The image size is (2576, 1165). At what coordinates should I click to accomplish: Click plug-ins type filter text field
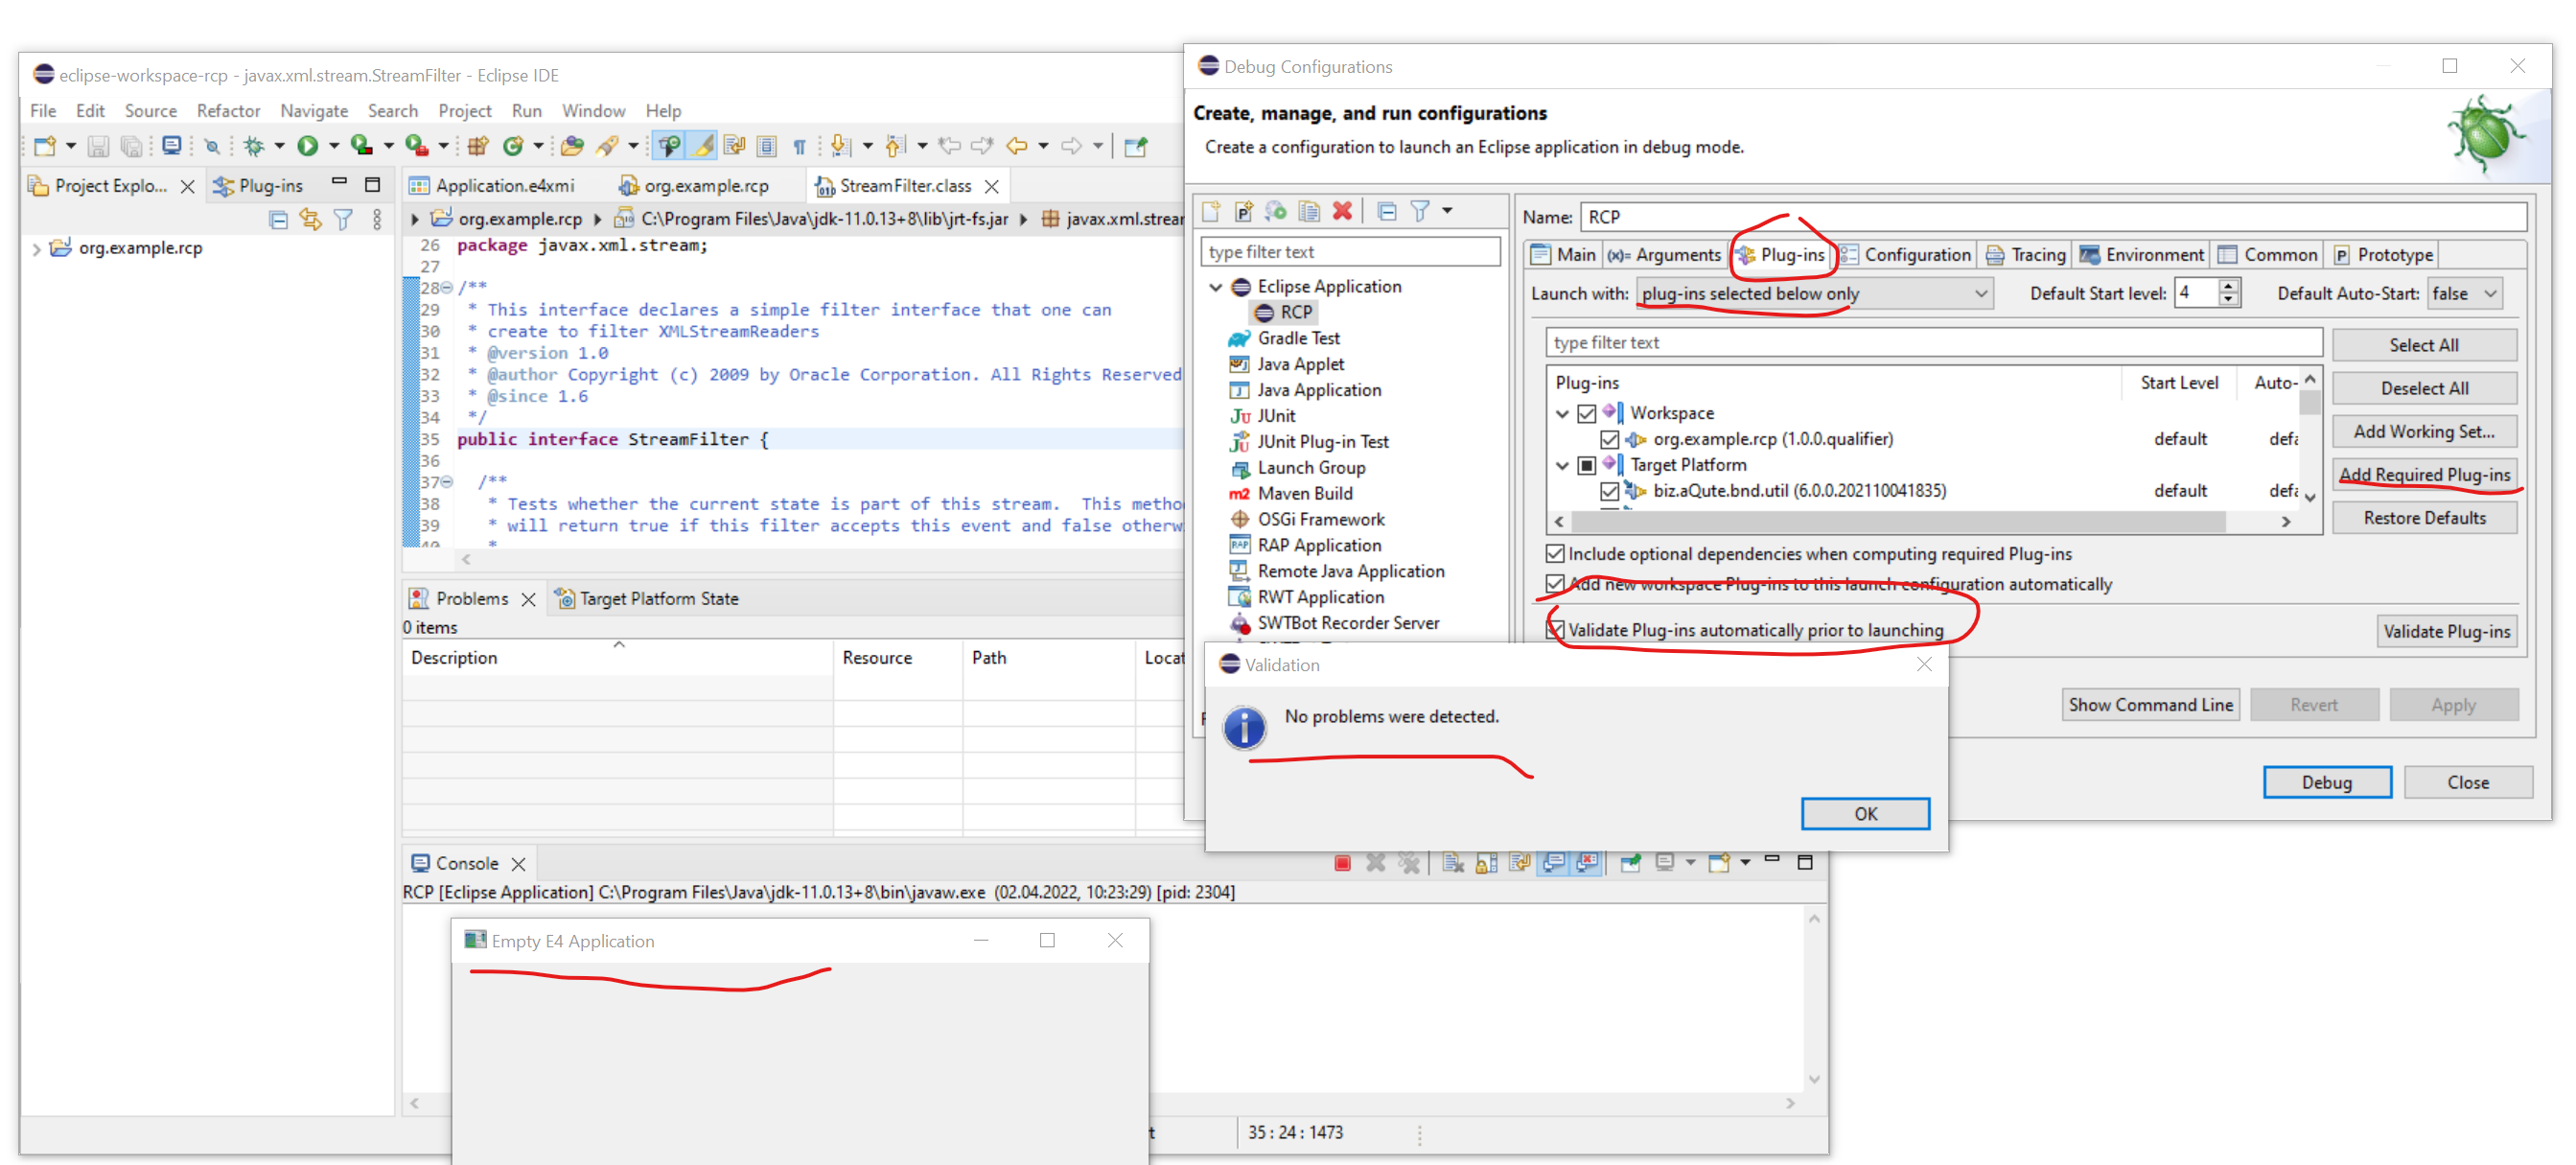pyautogui.click(x=1933, y=343)
